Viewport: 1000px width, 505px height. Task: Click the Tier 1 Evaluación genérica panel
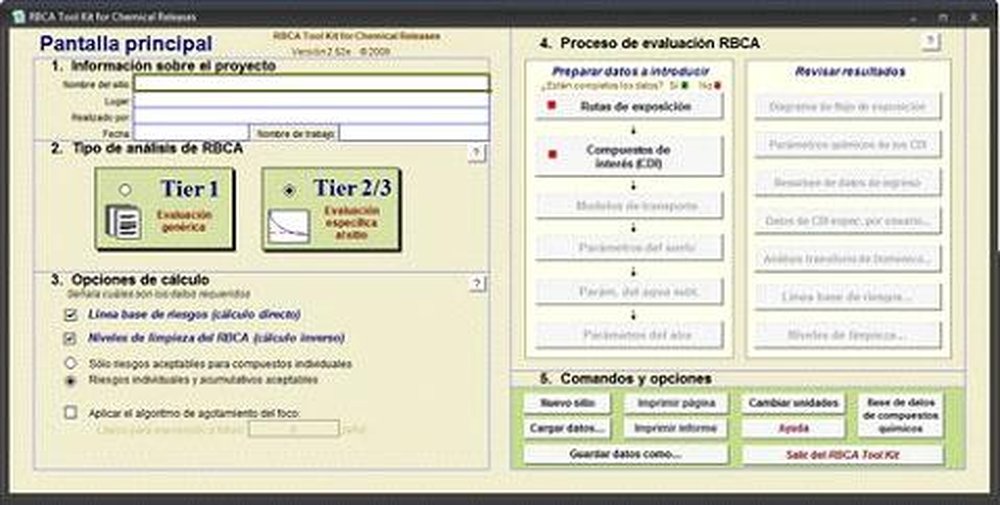(x=165, y=209)
